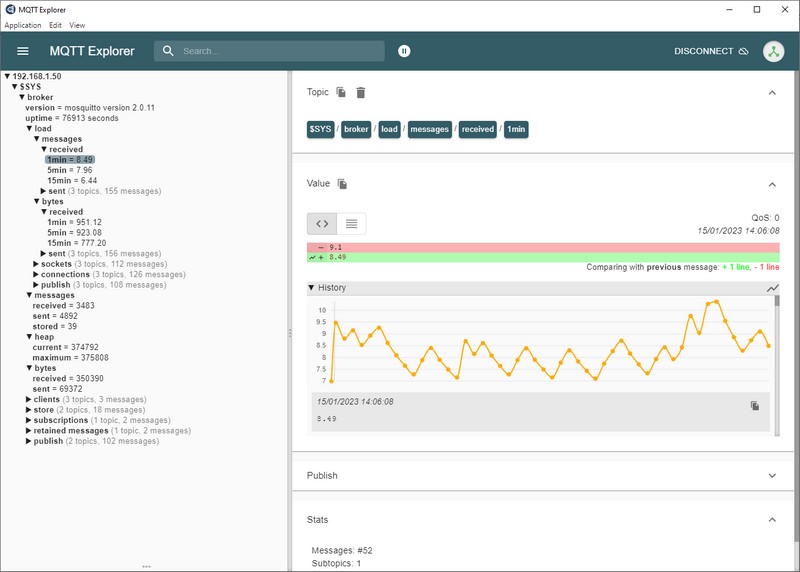Screen dimensions: 800x572
Task: Collapse the load tree node
Action: (x=29, y=129)
